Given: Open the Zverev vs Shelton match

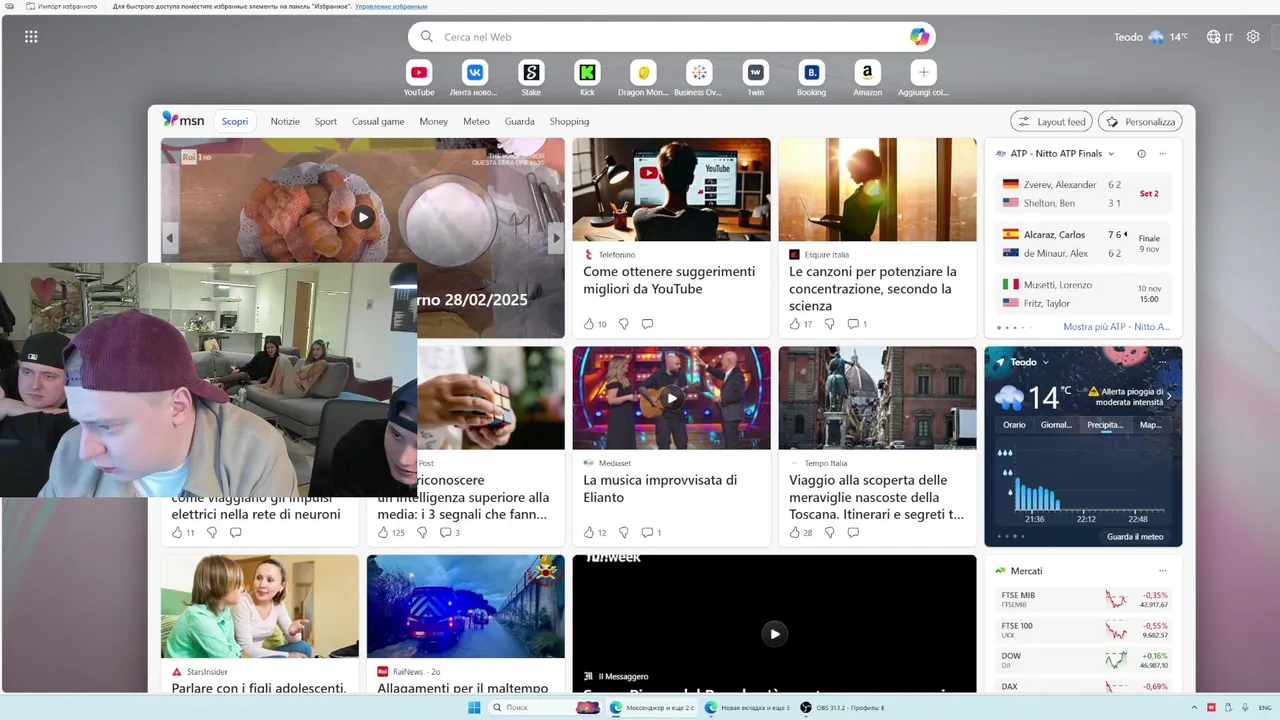Looking at the screenshot, I should coord(1084,194).
